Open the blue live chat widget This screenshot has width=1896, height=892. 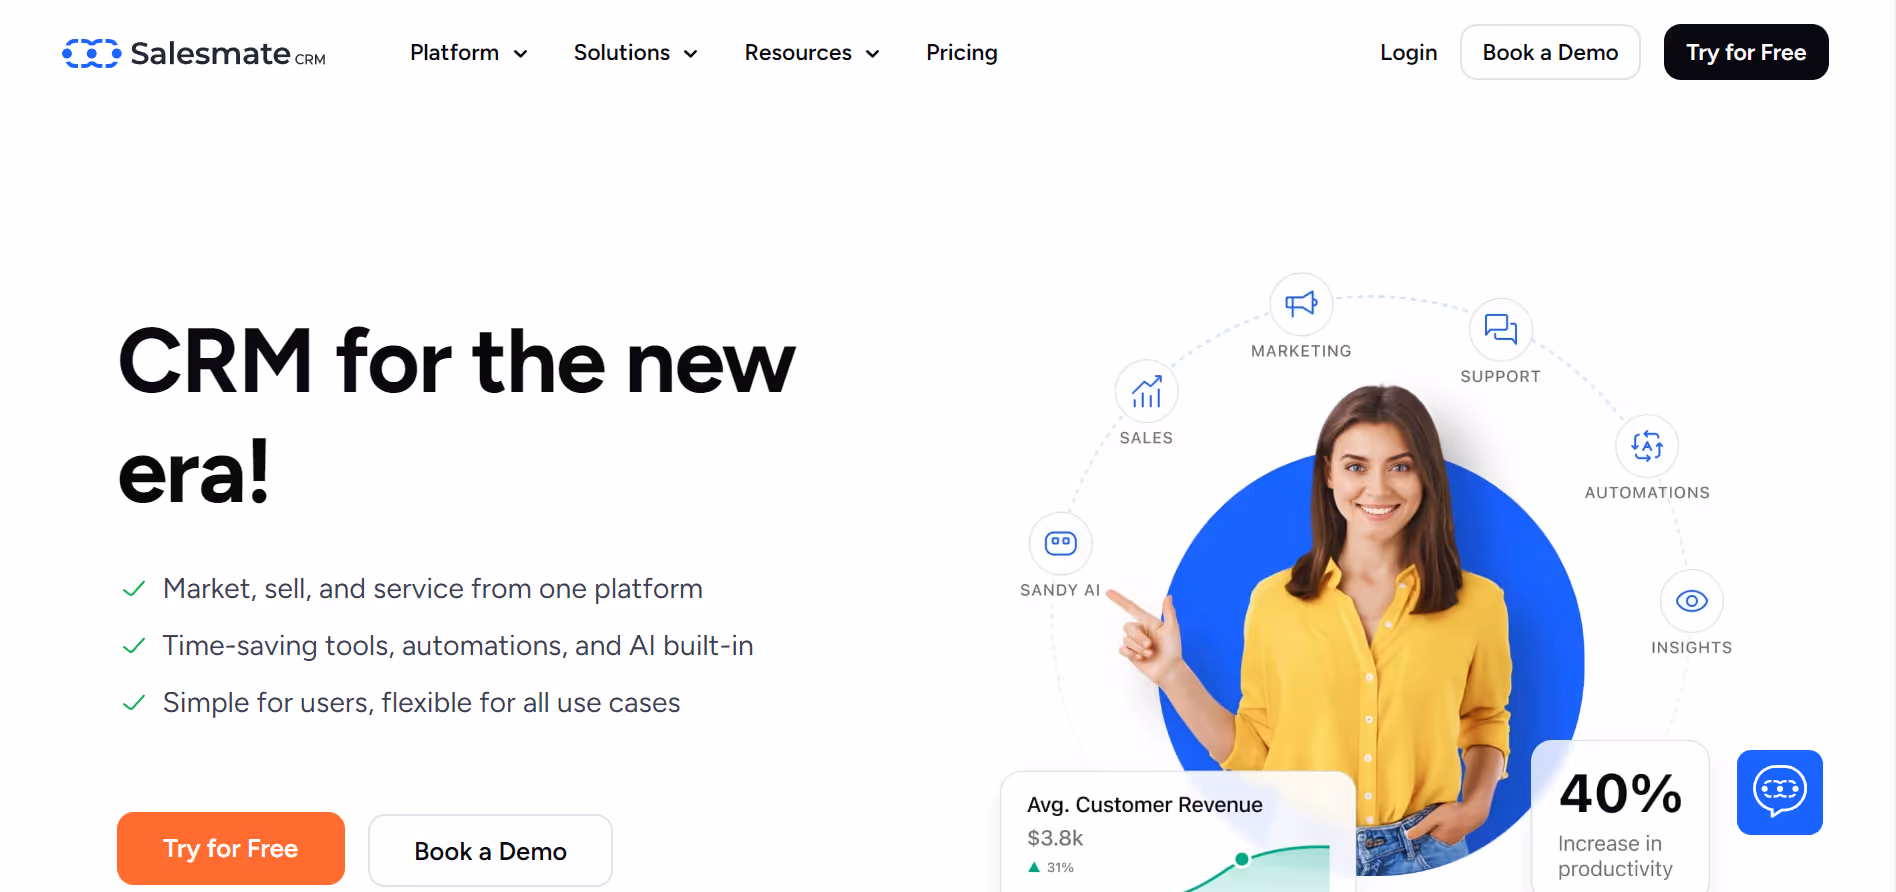pos(1779,792)
